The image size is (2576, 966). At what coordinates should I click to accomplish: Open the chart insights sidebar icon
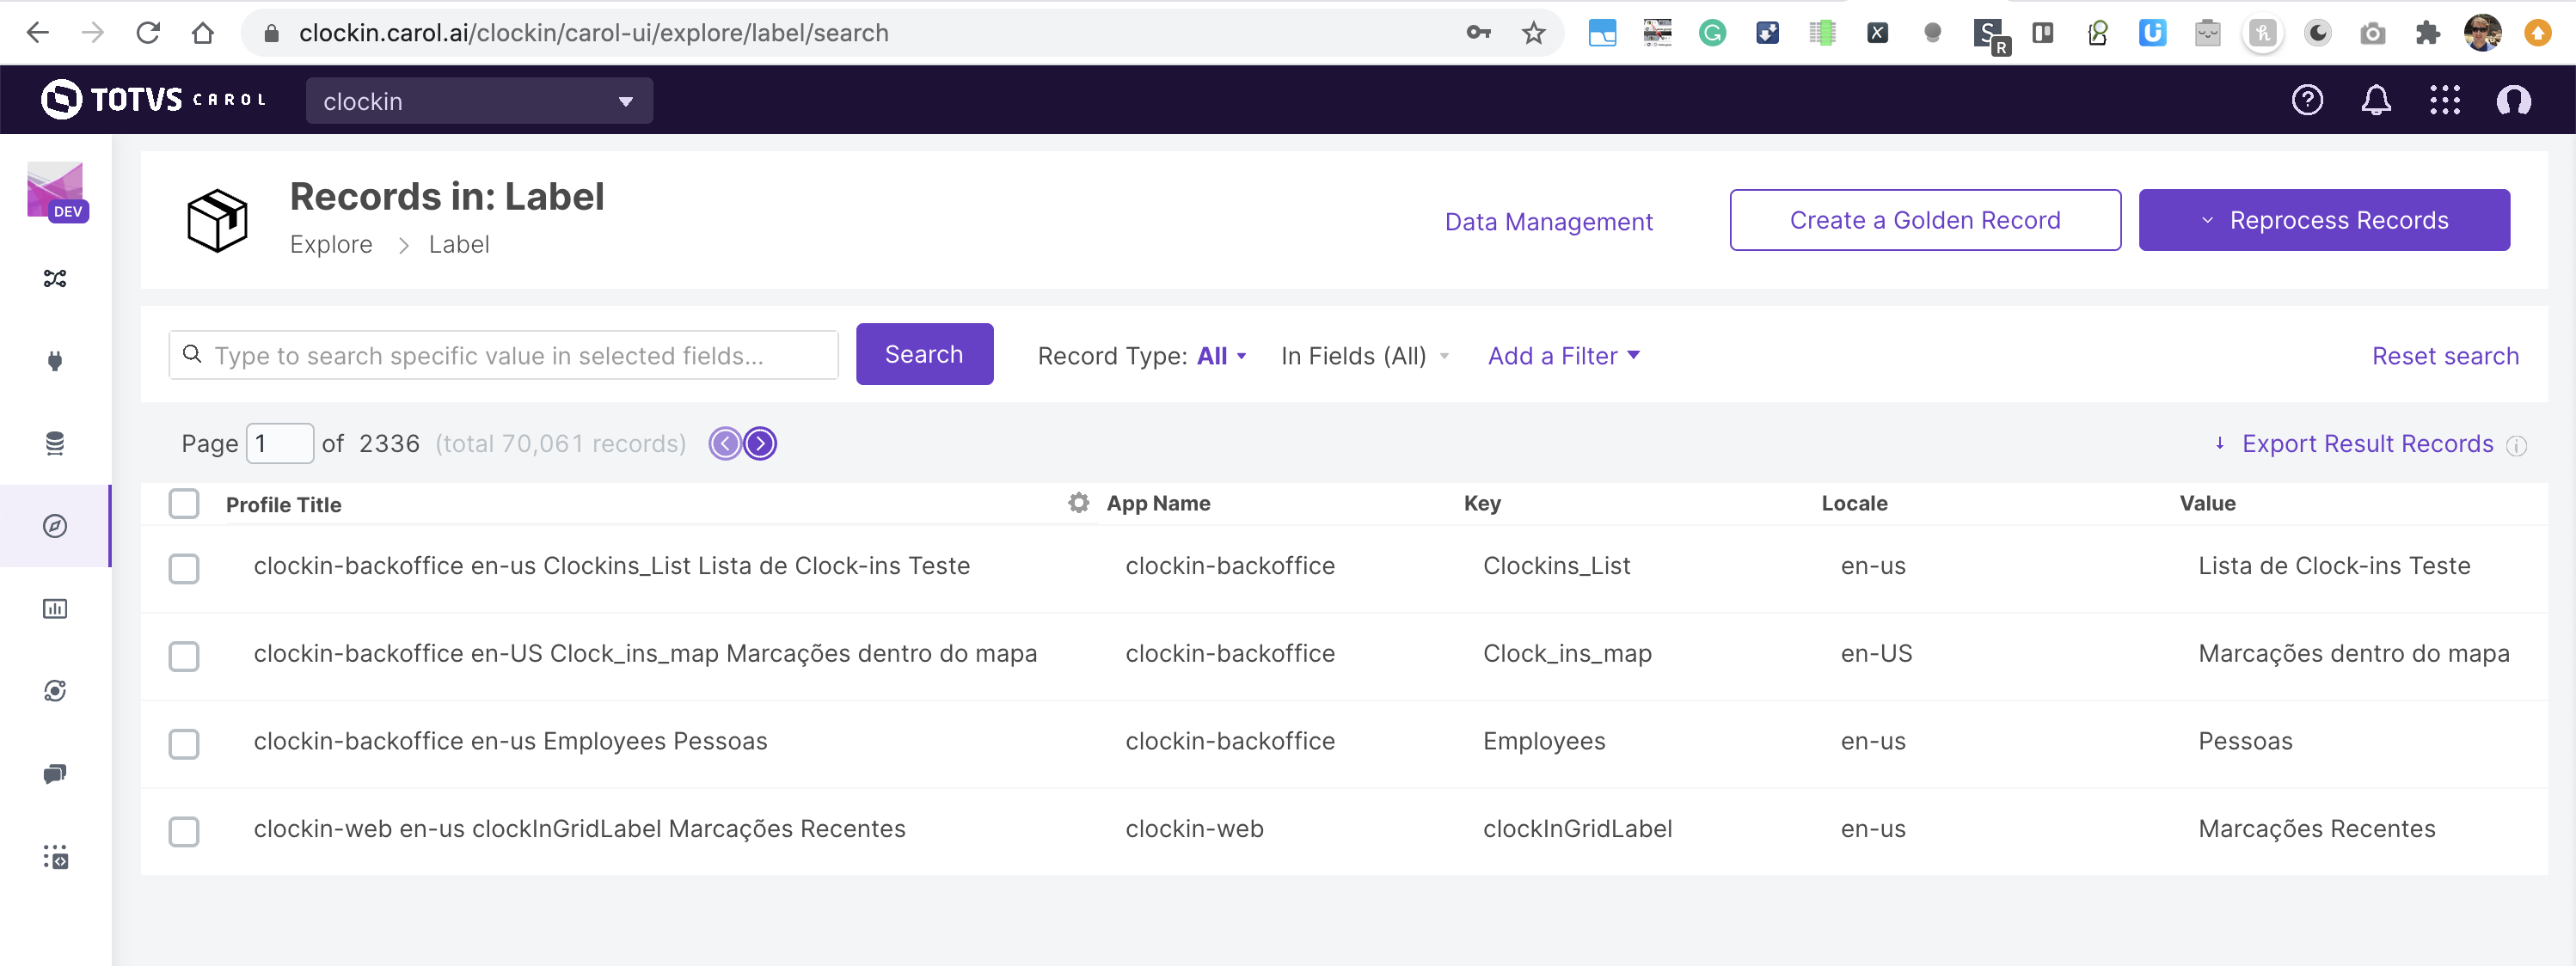(55, 608)
